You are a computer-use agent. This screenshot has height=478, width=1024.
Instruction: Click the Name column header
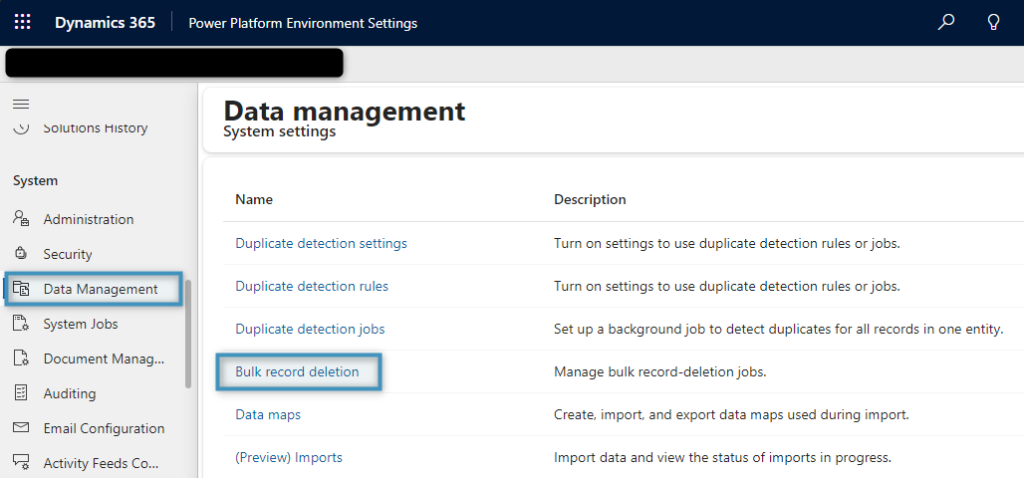point(254,199)
